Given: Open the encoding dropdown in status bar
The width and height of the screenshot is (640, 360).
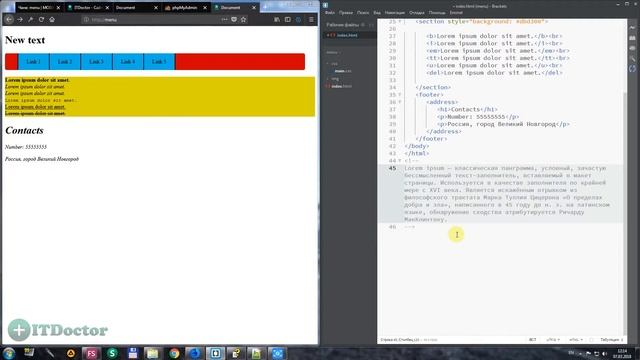Looking at the screenshot, I should tap(553, 340).
